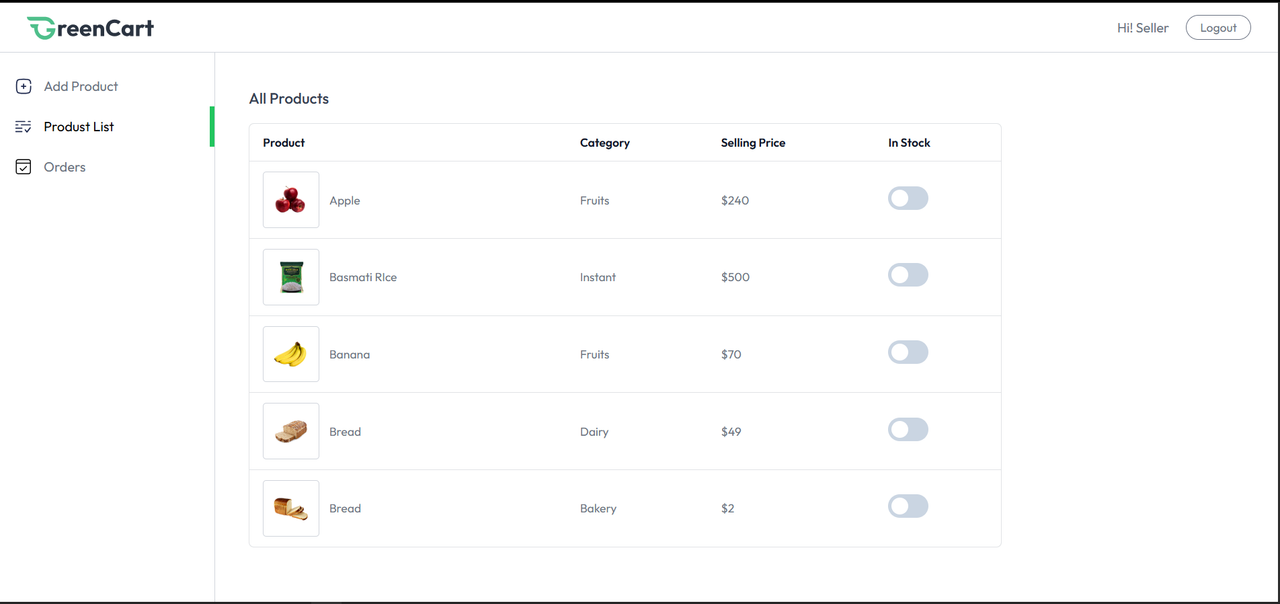Click the Apple product name

[345, 201]
